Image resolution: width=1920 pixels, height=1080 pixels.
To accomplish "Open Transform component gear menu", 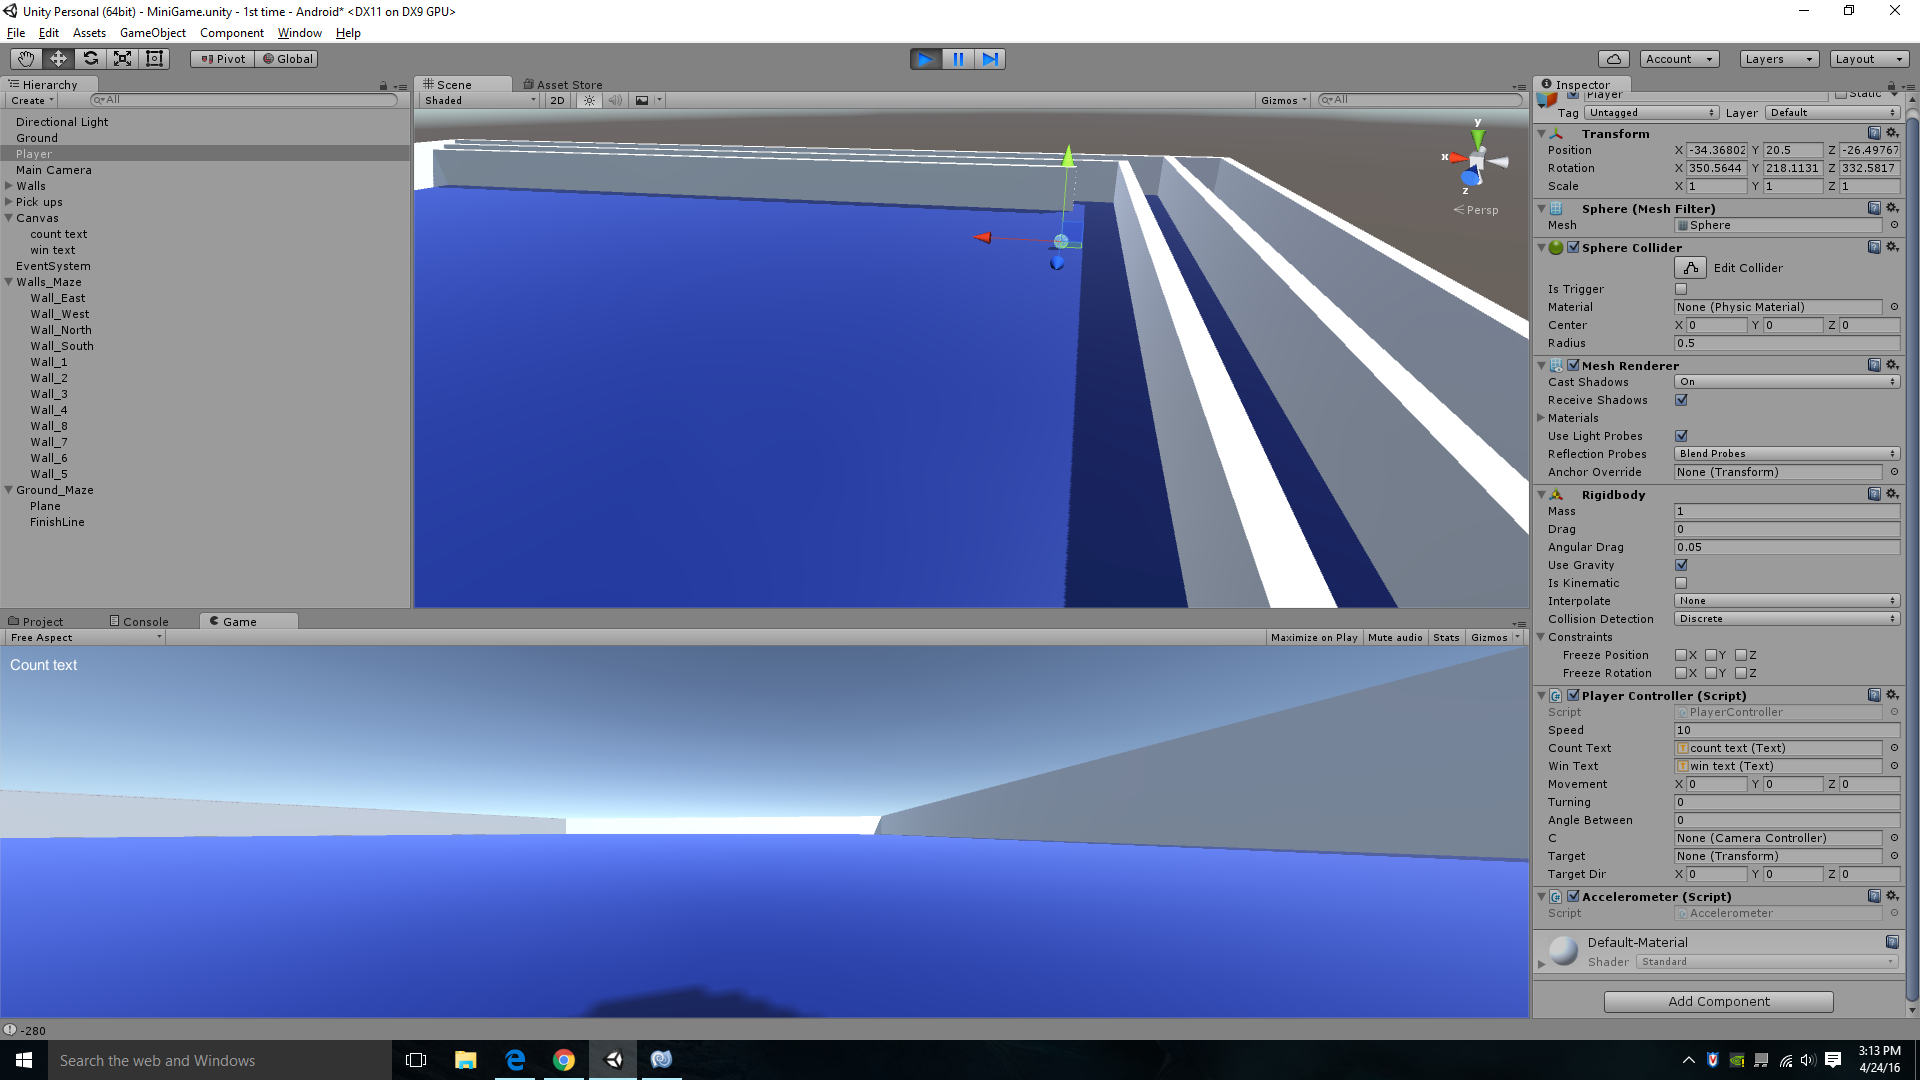I will pyautogui.click(x=1892, y=133).
